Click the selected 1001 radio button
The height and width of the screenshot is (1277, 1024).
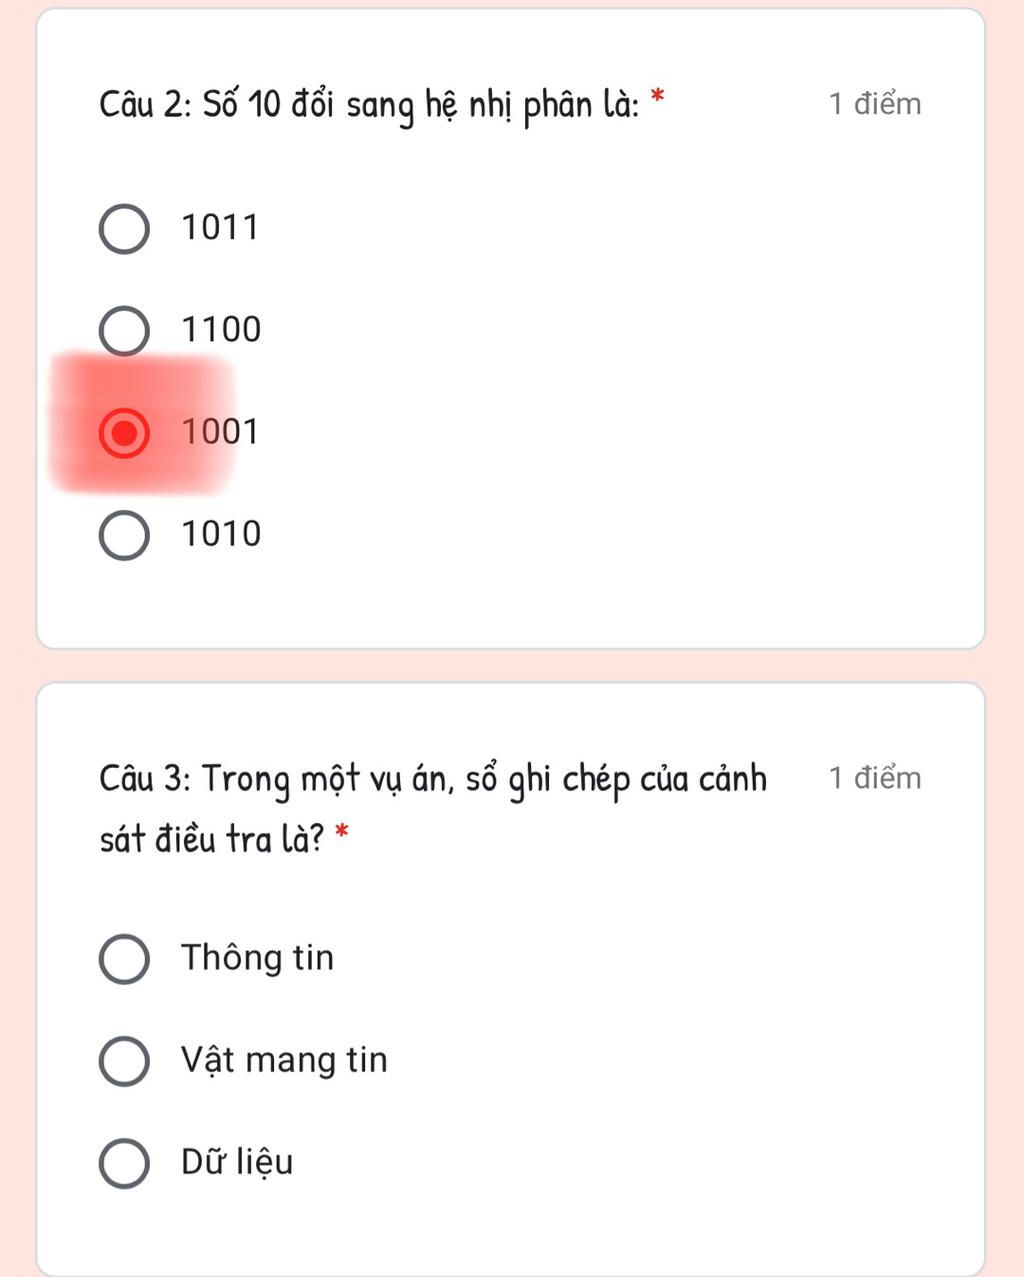click(x=125, y=432)
